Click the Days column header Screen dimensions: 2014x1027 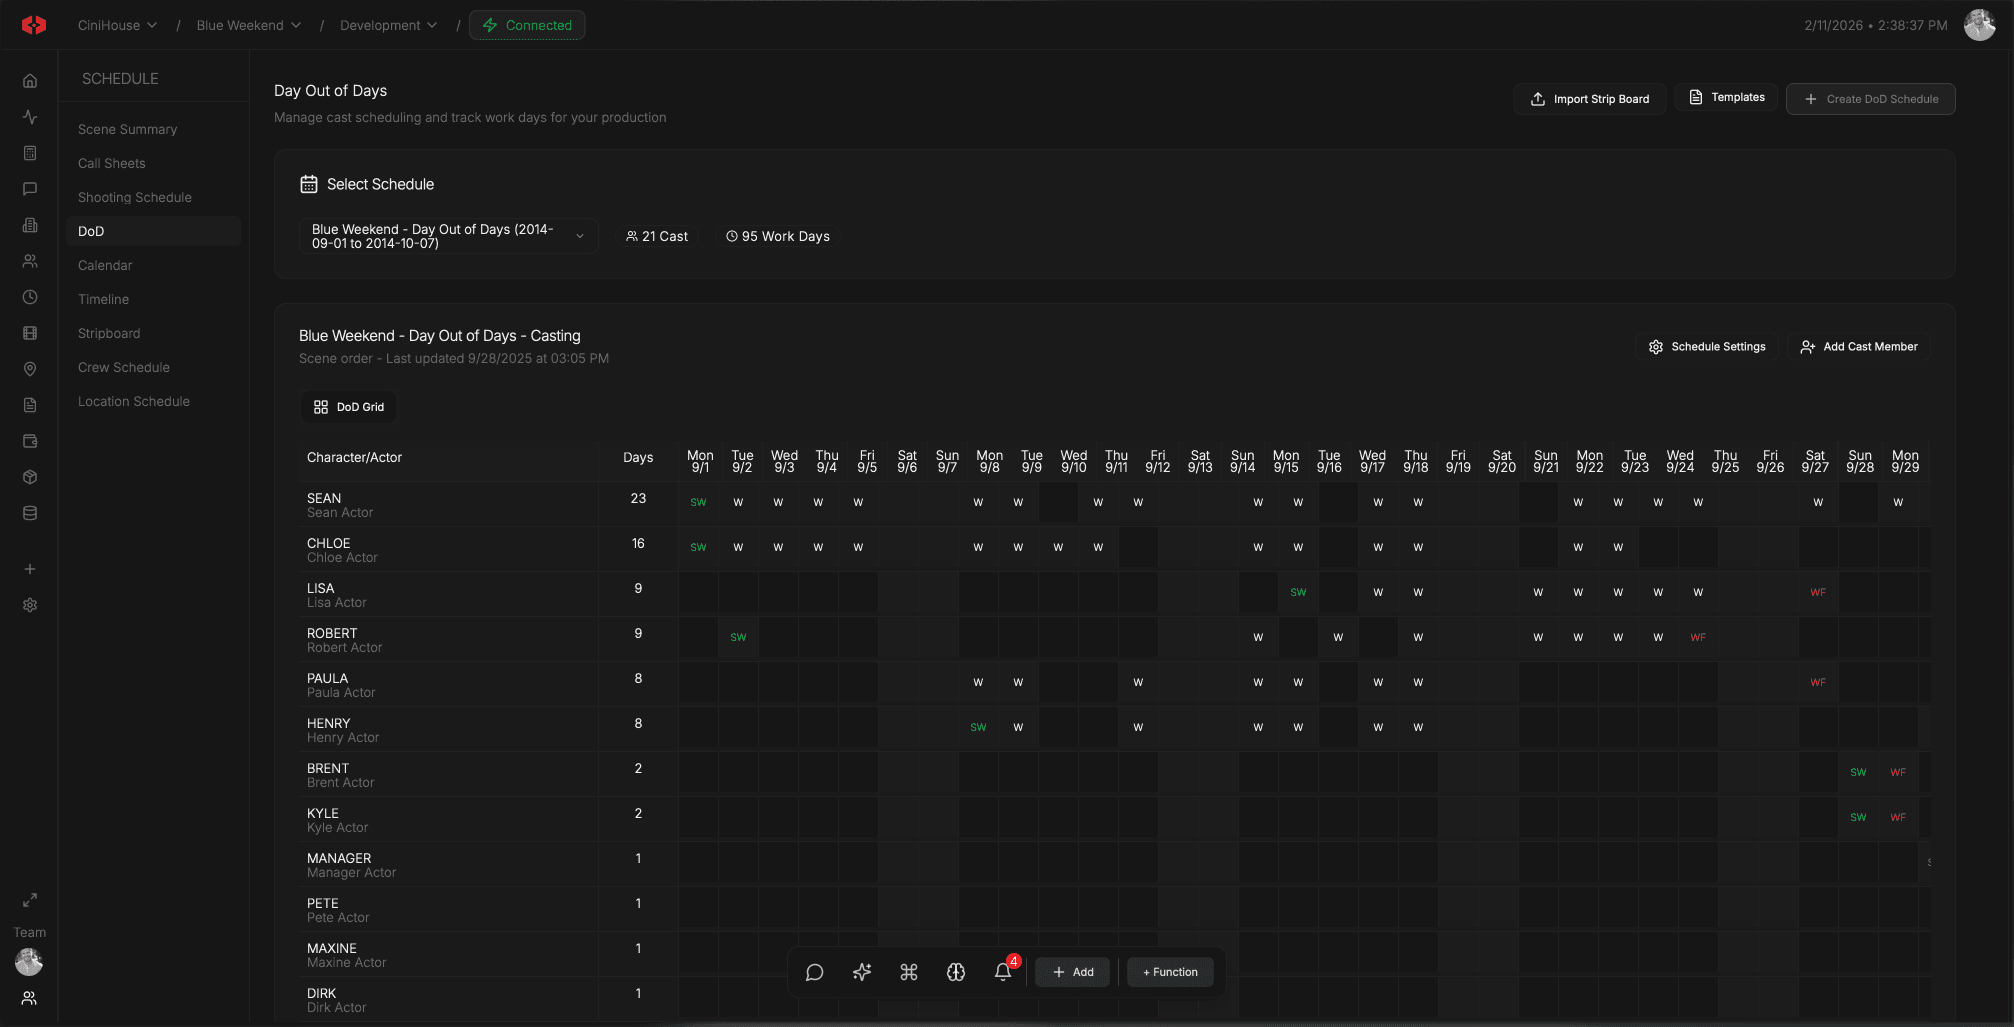coord(638,457)
